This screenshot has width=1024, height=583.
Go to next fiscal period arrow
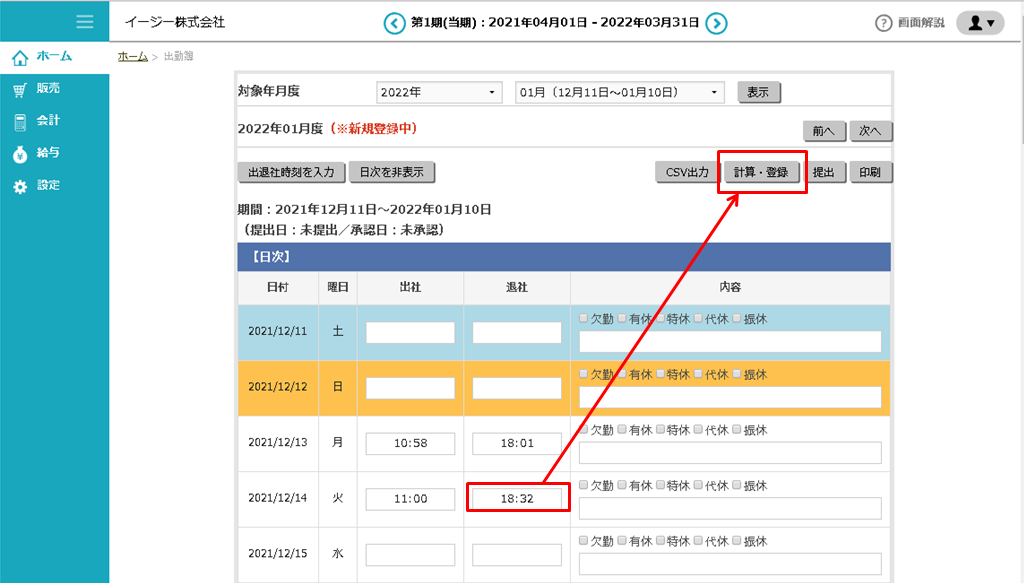click(717, 23)
